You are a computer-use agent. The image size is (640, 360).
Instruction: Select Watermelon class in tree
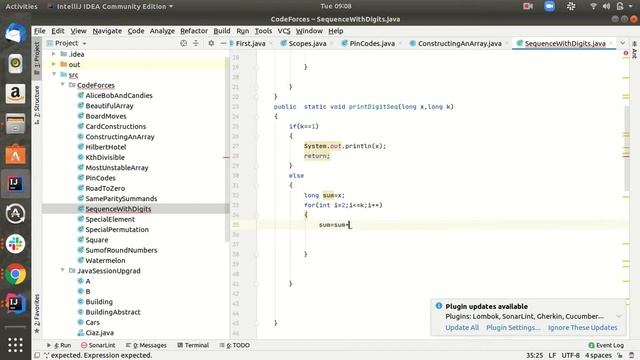pos(105,260)
